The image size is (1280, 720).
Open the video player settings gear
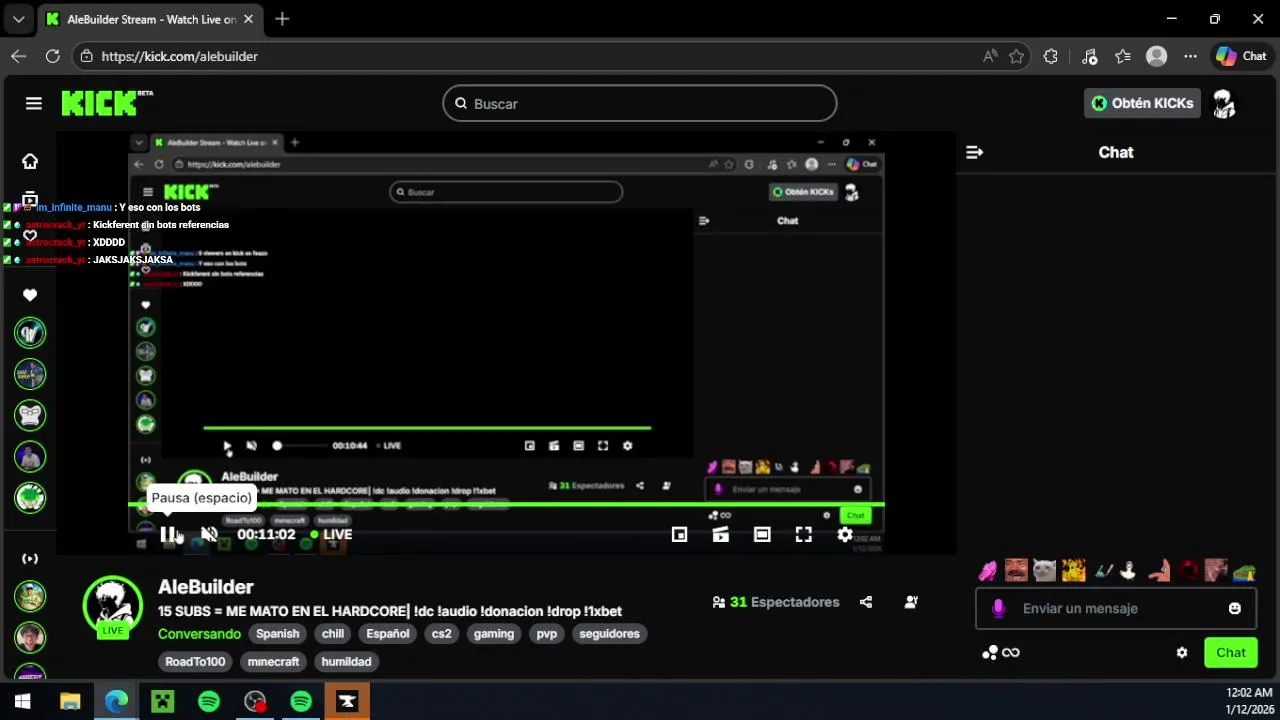tap(845, 534)
